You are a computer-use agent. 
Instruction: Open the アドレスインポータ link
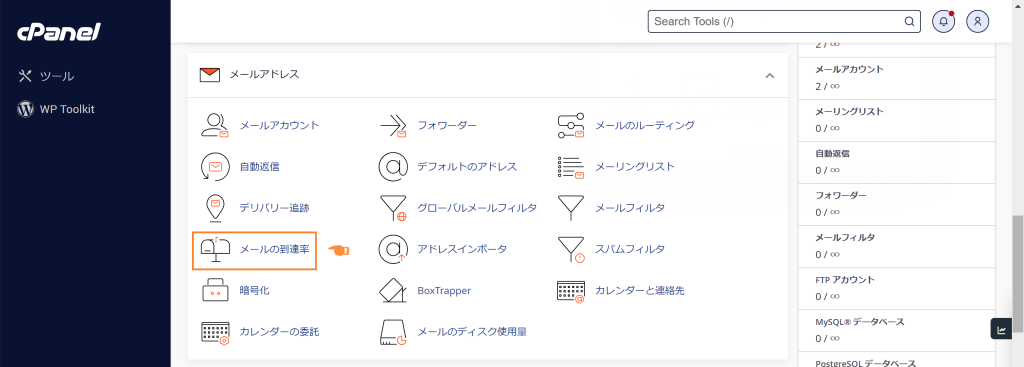click(462, 249)
